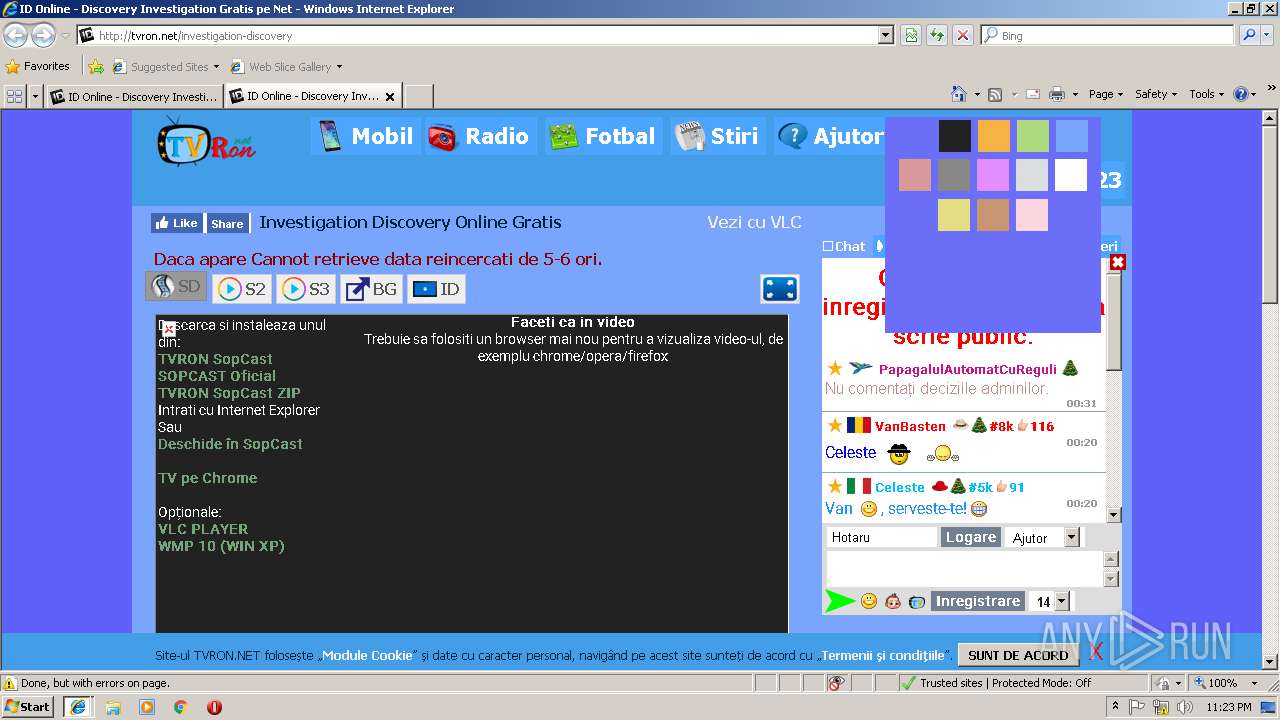Click VanBasten username in chat

[910, 426]
